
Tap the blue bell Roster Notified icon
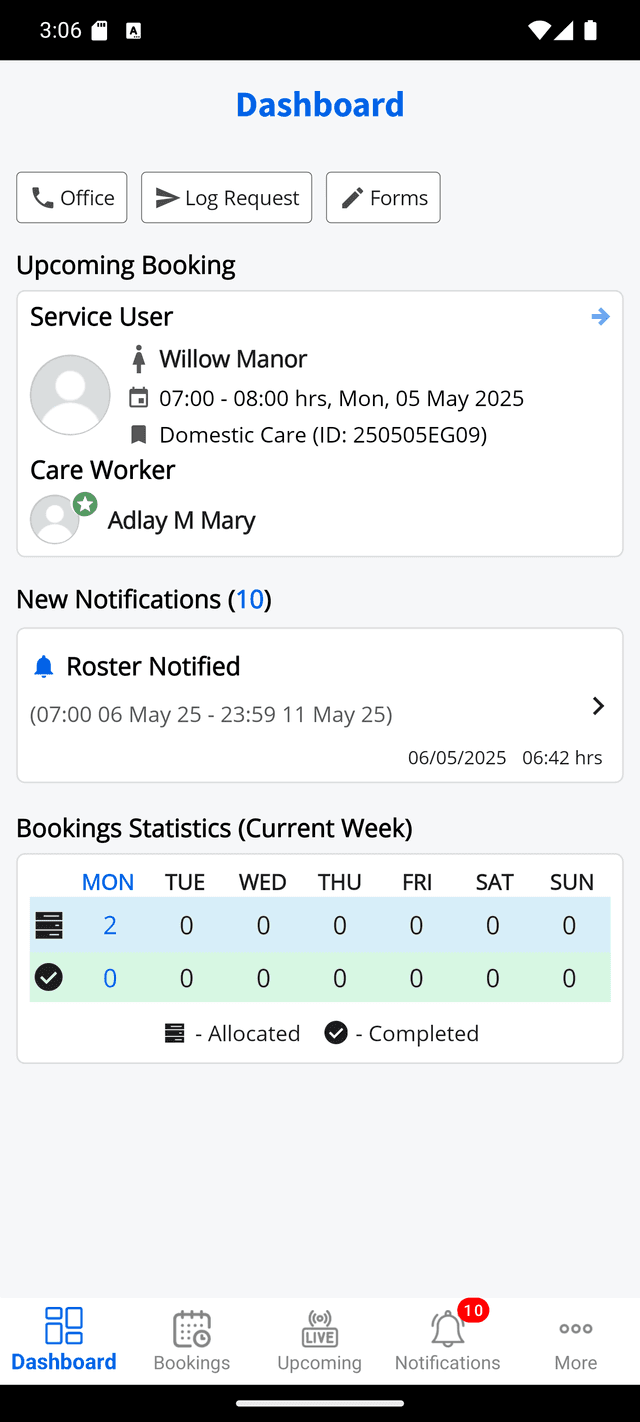(43, 667)
